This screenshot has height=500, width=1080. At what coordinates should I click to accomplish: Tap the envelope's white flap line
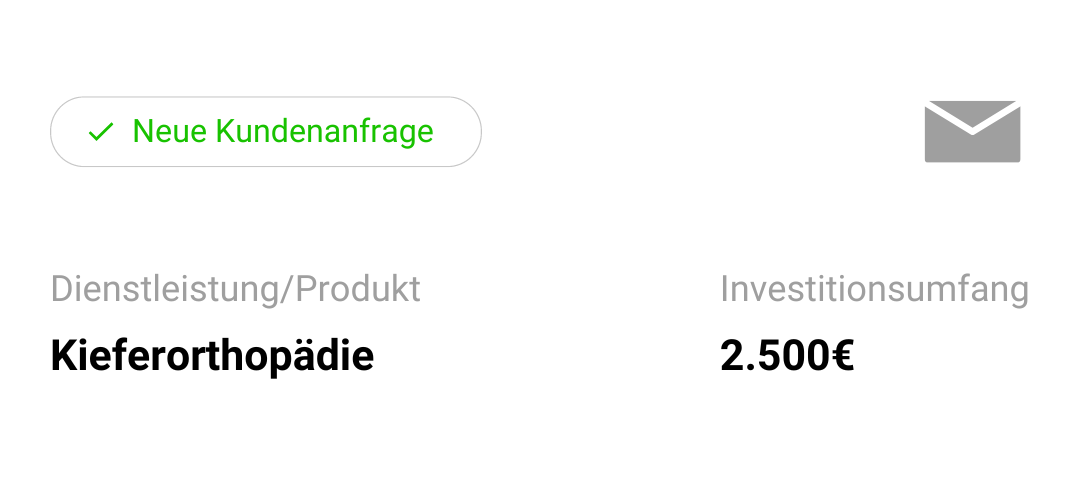[972, 117]
